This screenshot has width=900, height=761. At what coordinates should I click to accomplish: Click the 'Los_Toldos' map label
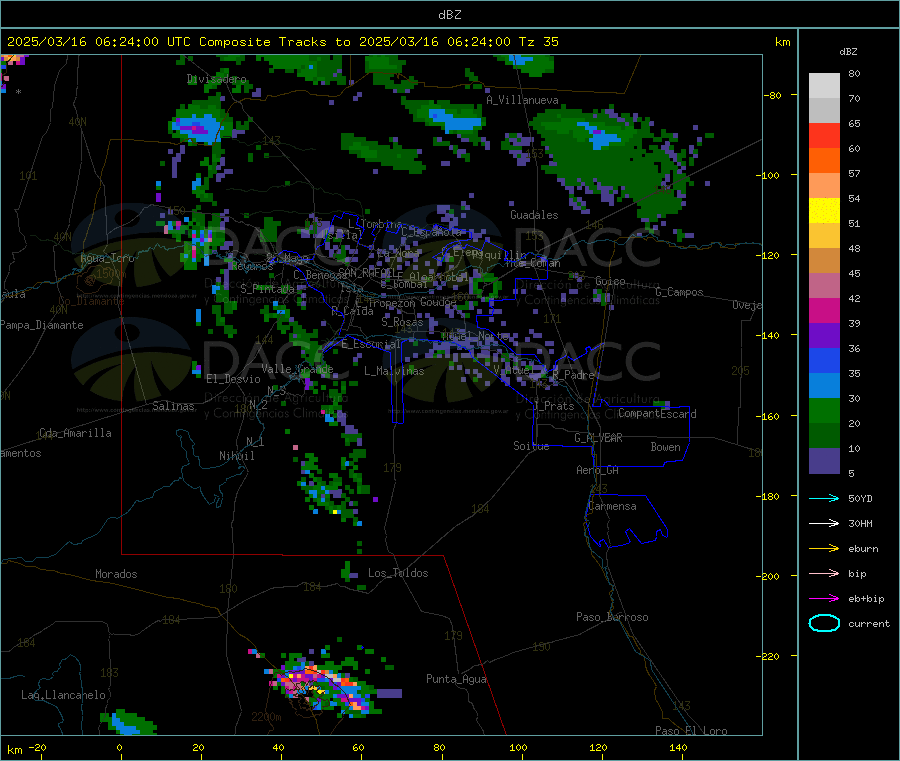398,573
